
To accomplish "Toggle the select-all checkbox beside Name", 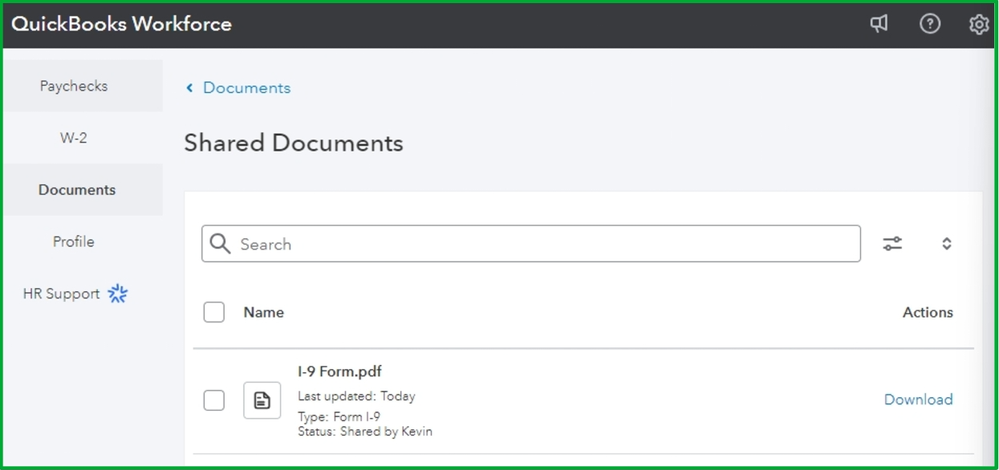I will [214, 312].
